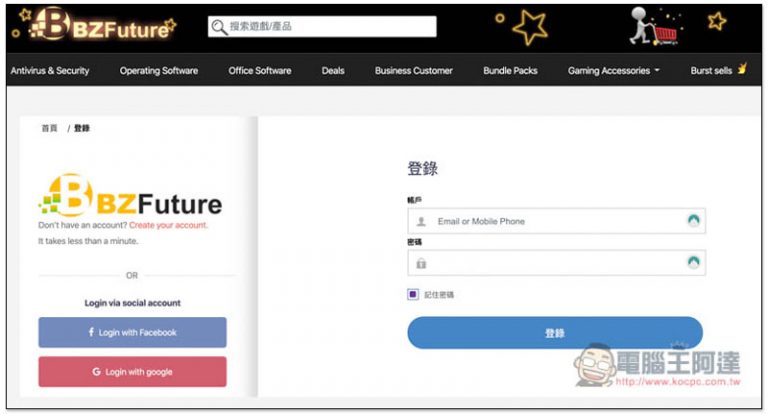Select Bundle Packs menu item

[x=510, y=71]
